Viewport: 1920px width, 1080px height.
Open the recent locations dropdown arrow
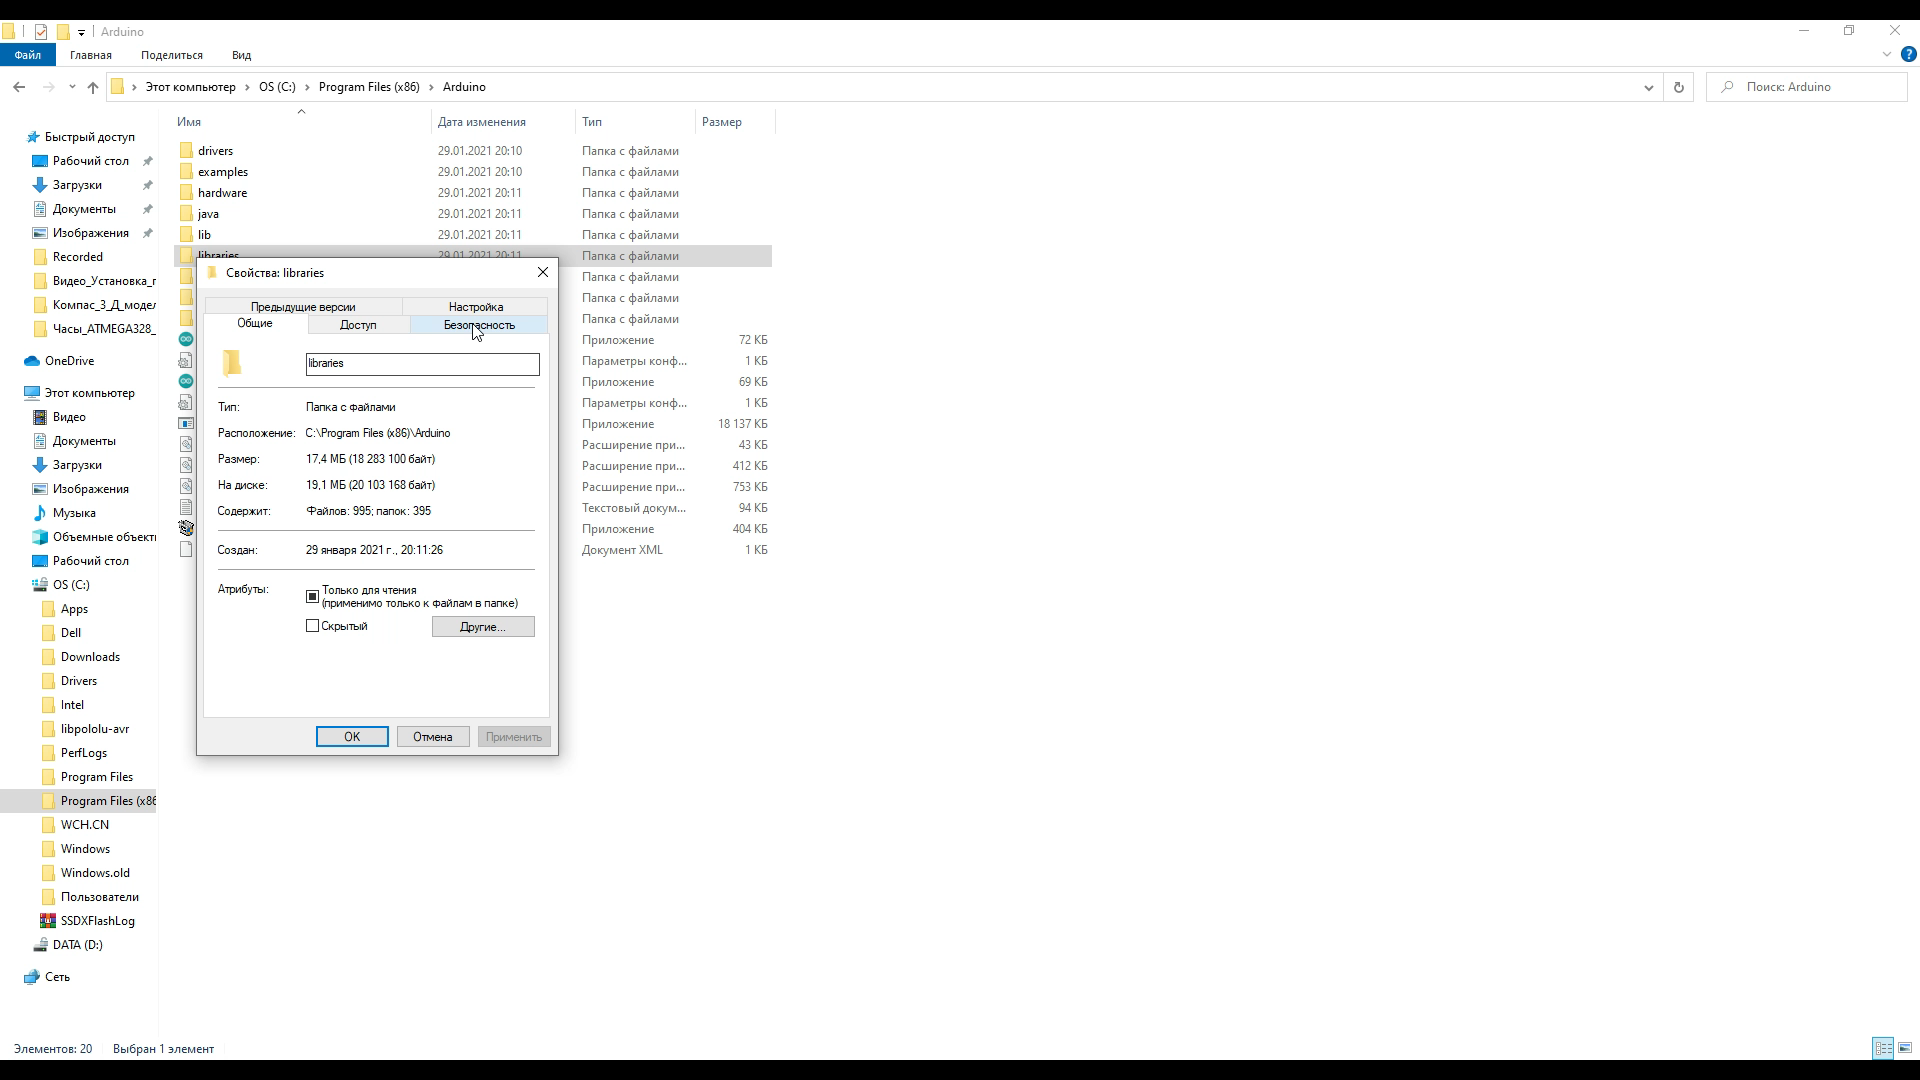72,87
